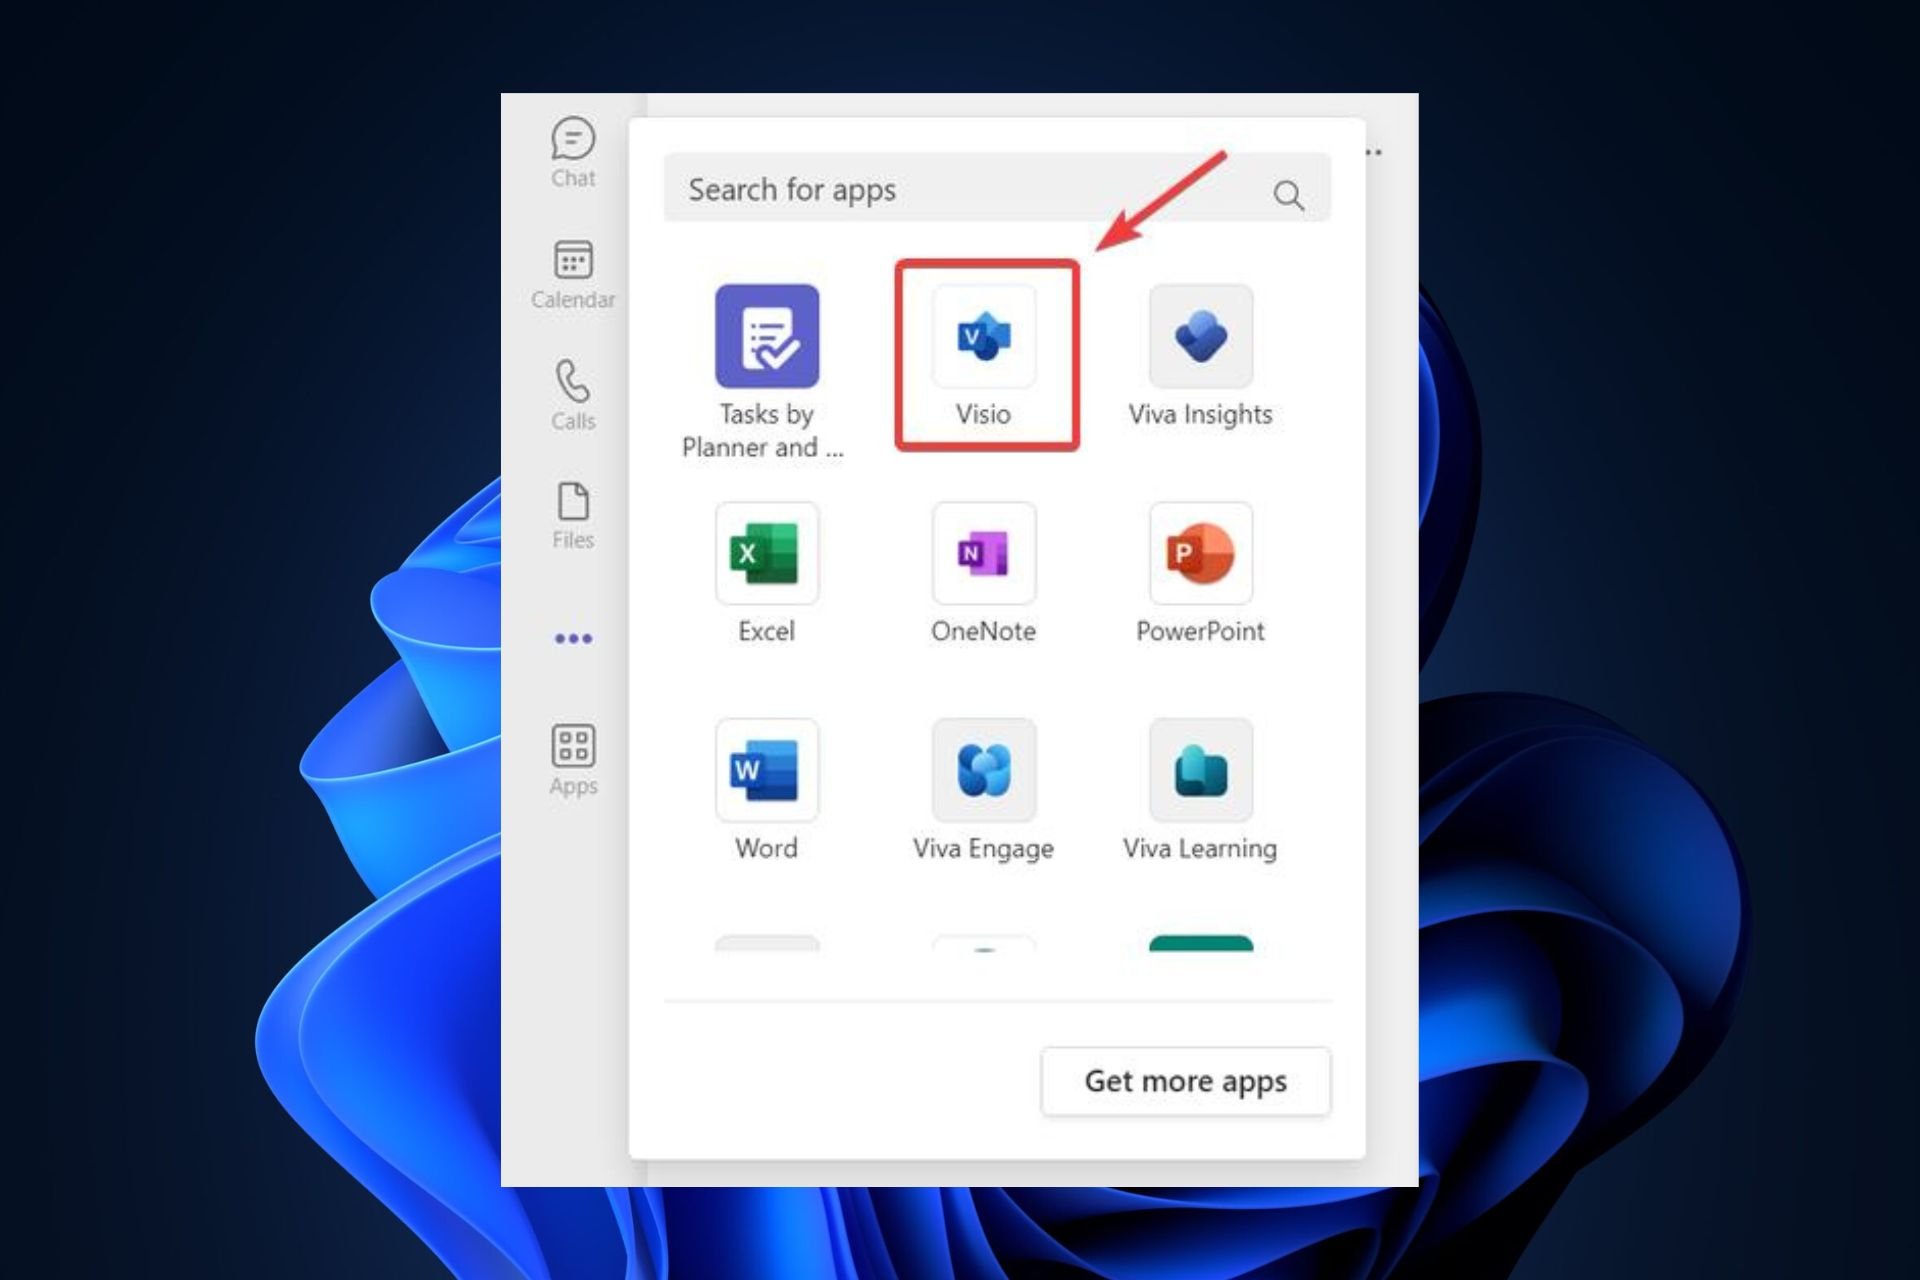The width and height of the screenshot is (1920, 1280).
Task: Click the "Tasks by Planner and ..." label
Action: pyautogui.click(x=764, y=430)
